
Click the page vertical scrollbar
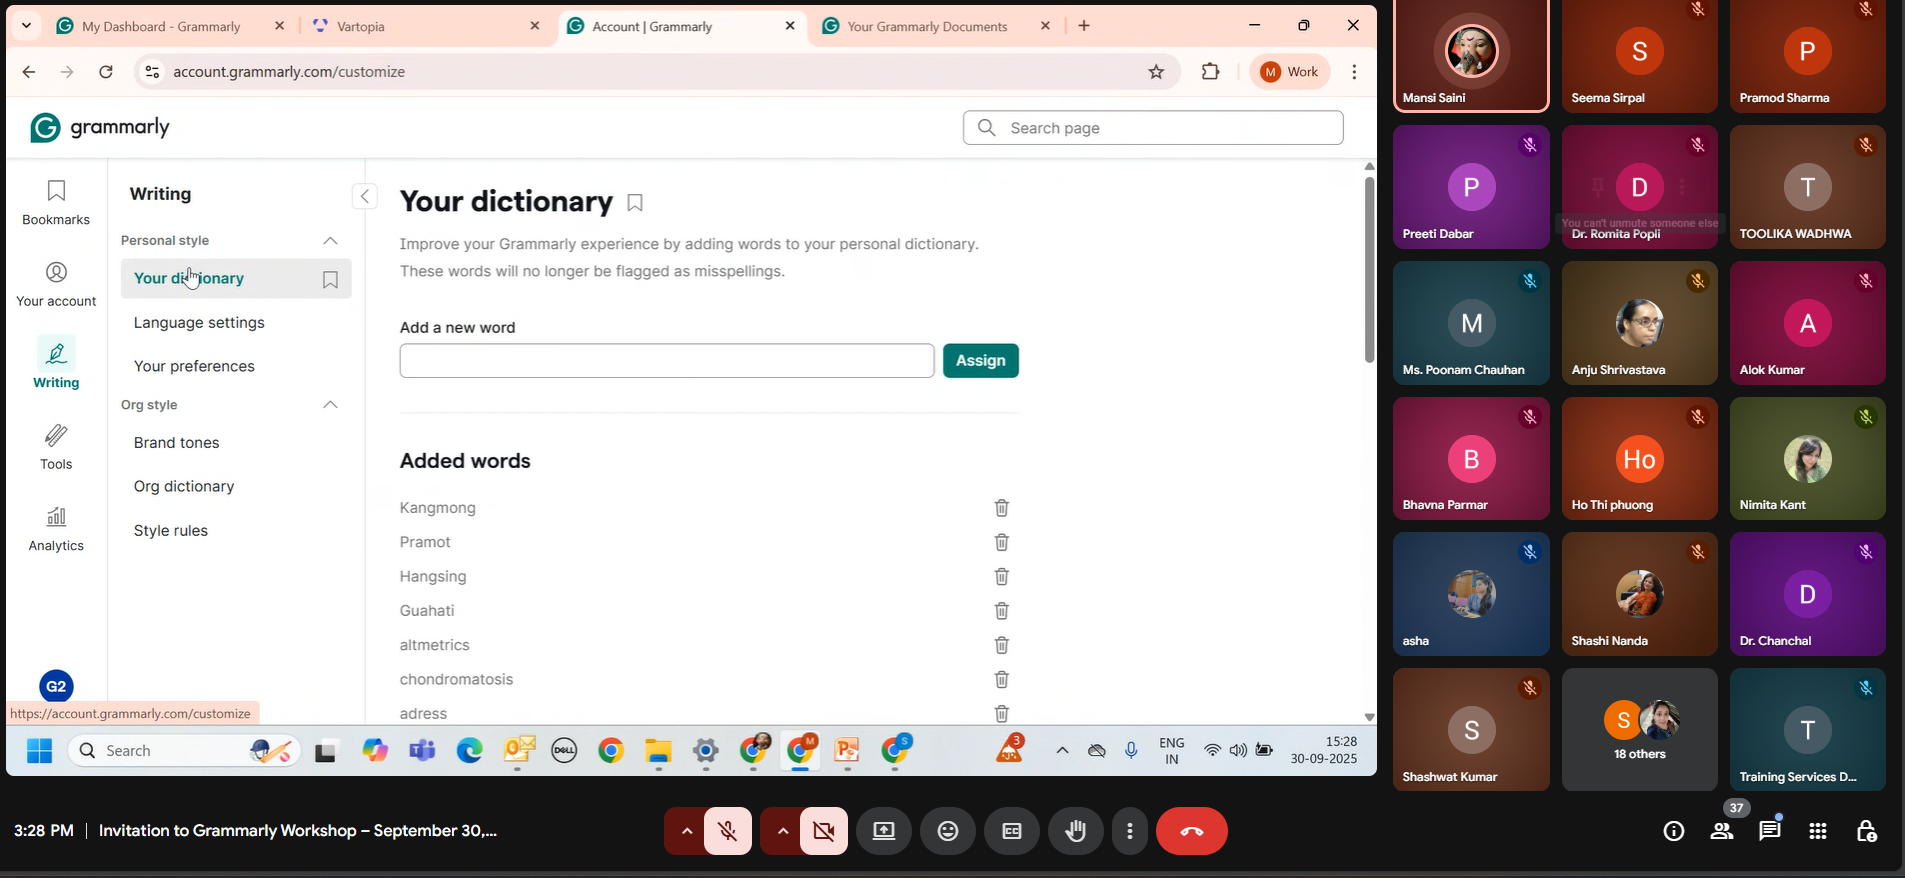[1369, 270]
